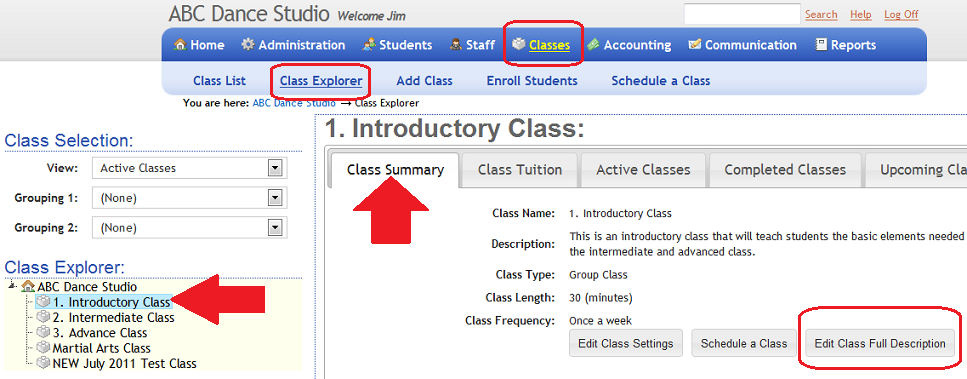
Task: Collapse the ABC Dance Studio tree node
Action: click(x=13, y=285)
